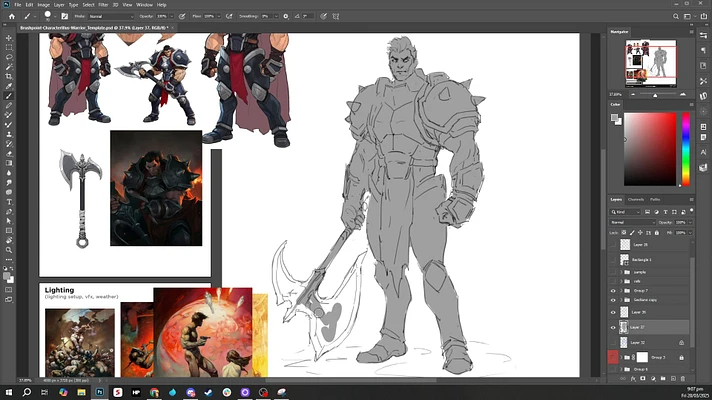Viewport: 712px width, 400px height.
Task: Select the Brush tool in the toolbox
Action: 9,96
